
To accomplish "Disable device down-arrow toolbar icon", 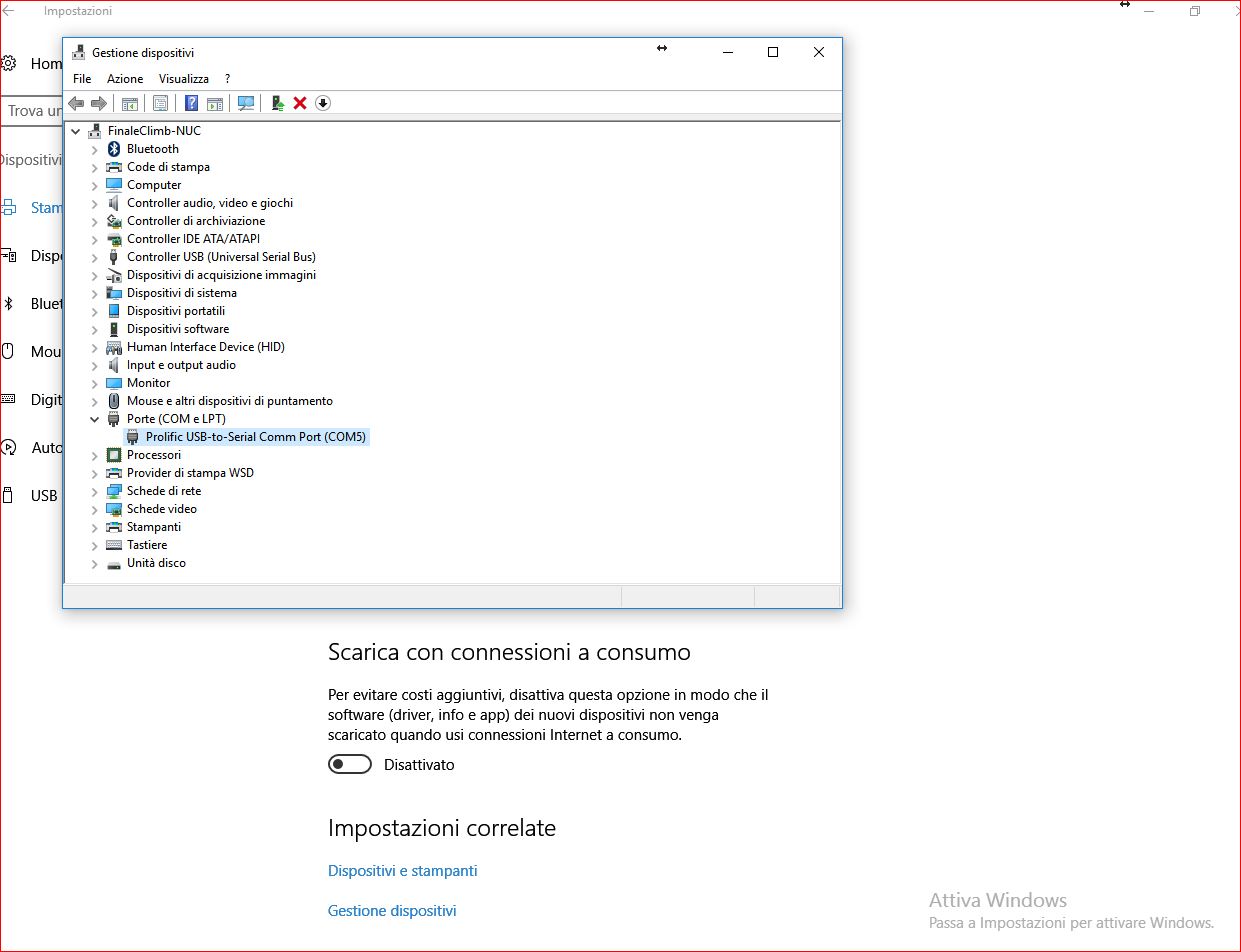I will pyautogui.click(x=322, y=103).
